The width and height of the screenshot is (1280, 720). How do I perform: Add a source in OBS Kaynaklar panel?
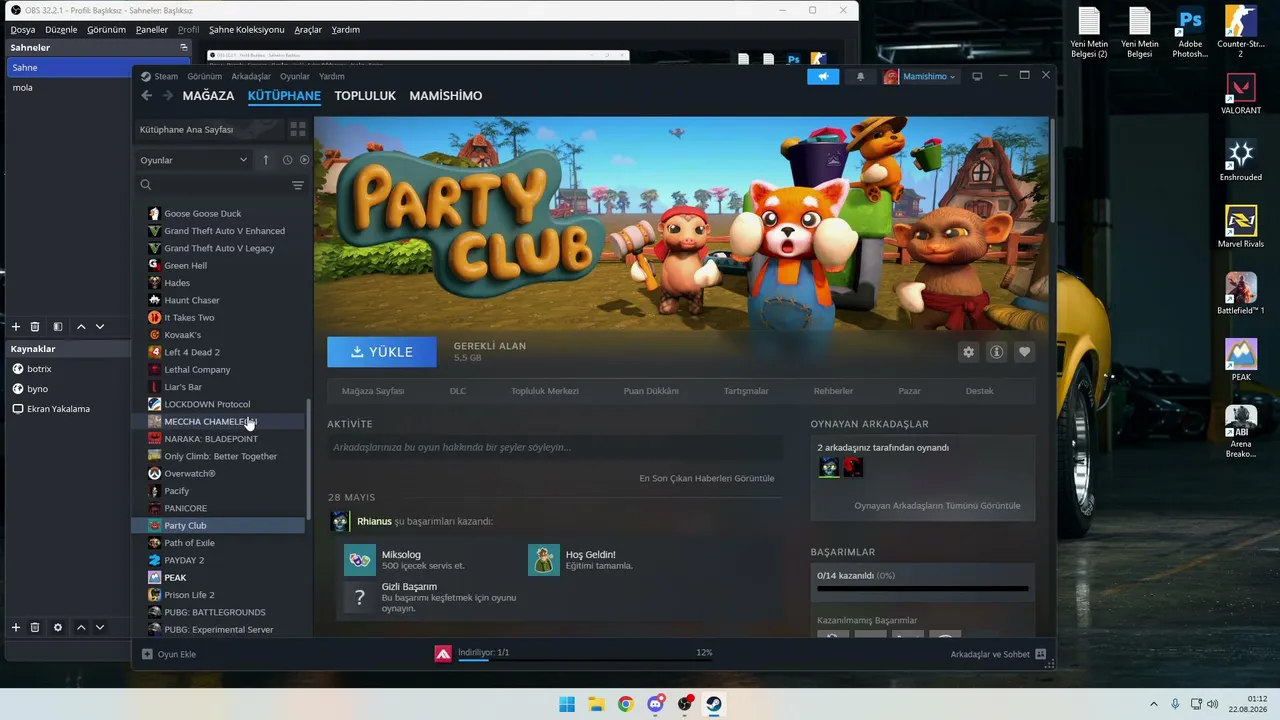point(16,627)
